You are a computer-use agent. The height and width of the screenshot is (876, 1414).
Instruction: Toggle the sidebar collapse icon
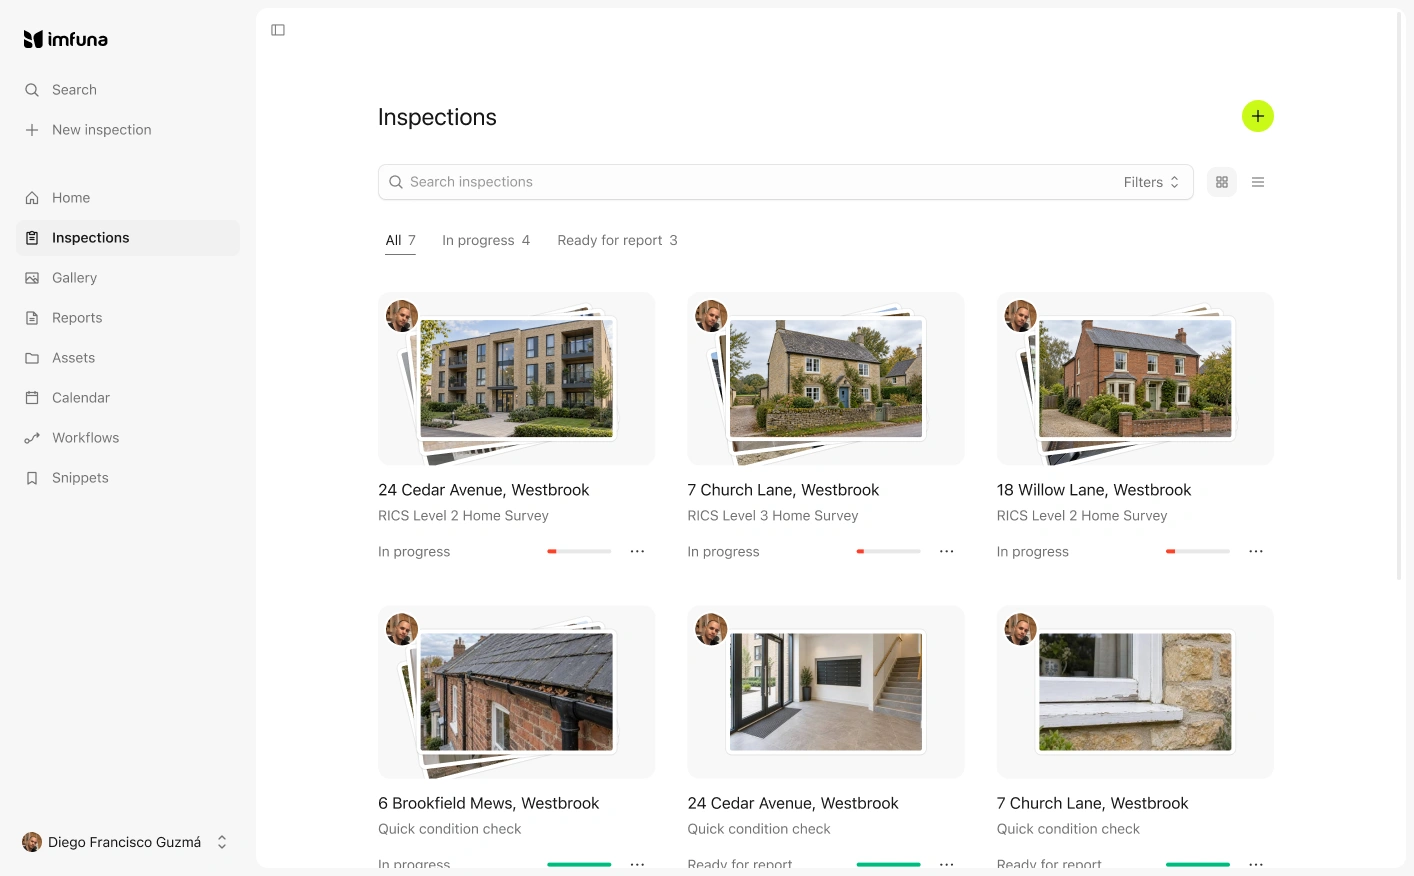tap(278, 30)
